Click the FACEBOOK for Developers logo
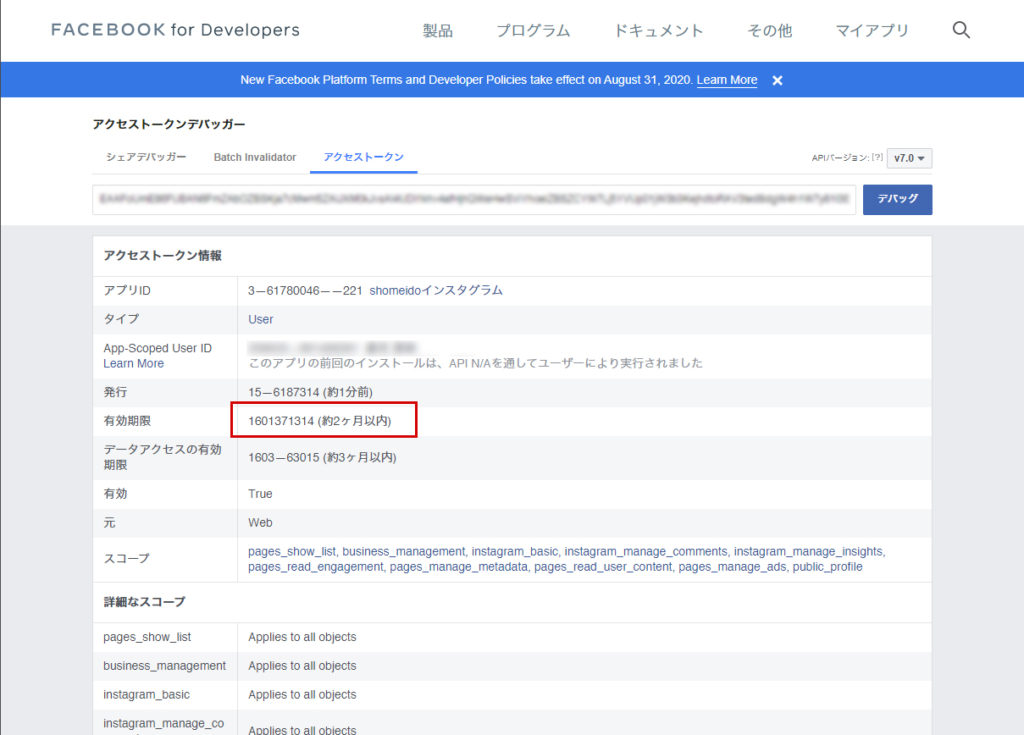 [x=175, y=30]
